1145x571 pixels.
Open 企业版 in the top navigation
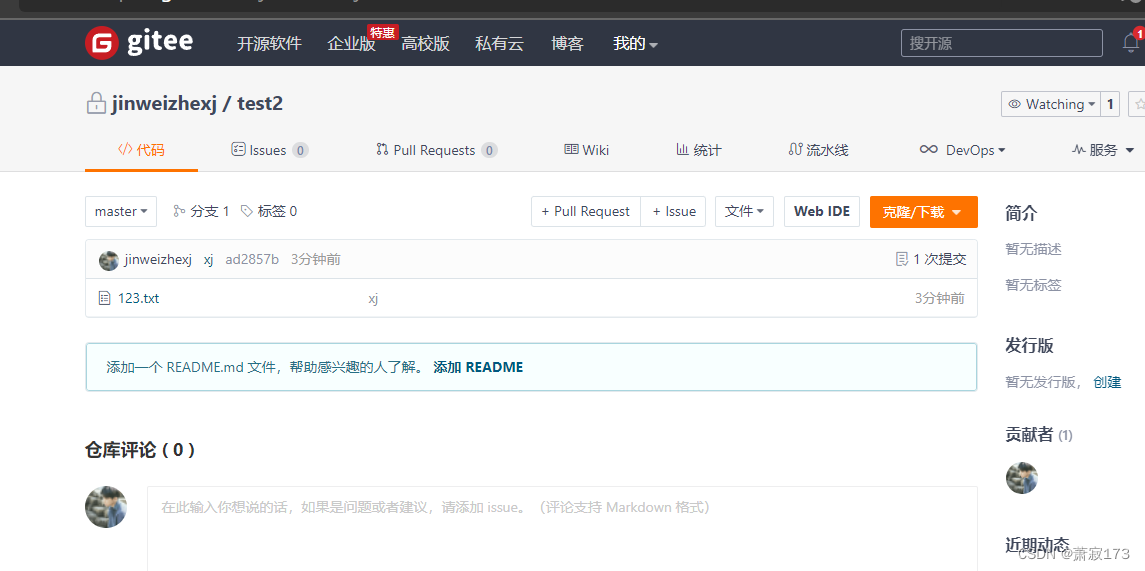click(x=351, y=44)
